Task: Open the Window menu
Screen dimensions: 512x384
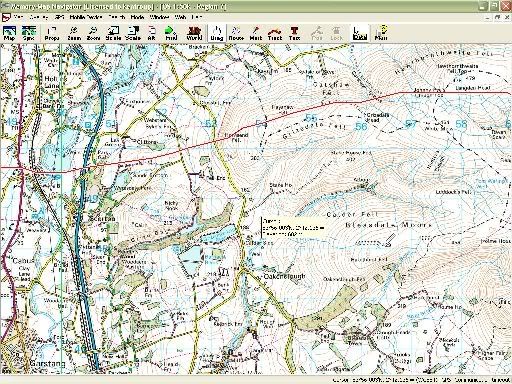Action: 159,17
